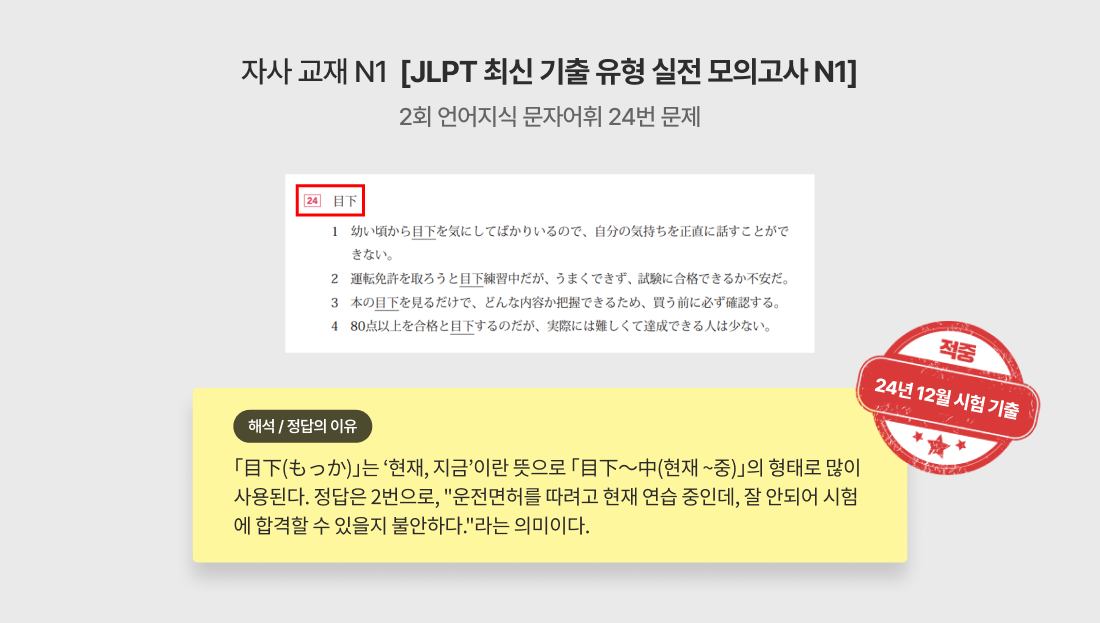Click the underlined 目下 in choice 1
1100x623 pixels.
click(x=424, y=232)
